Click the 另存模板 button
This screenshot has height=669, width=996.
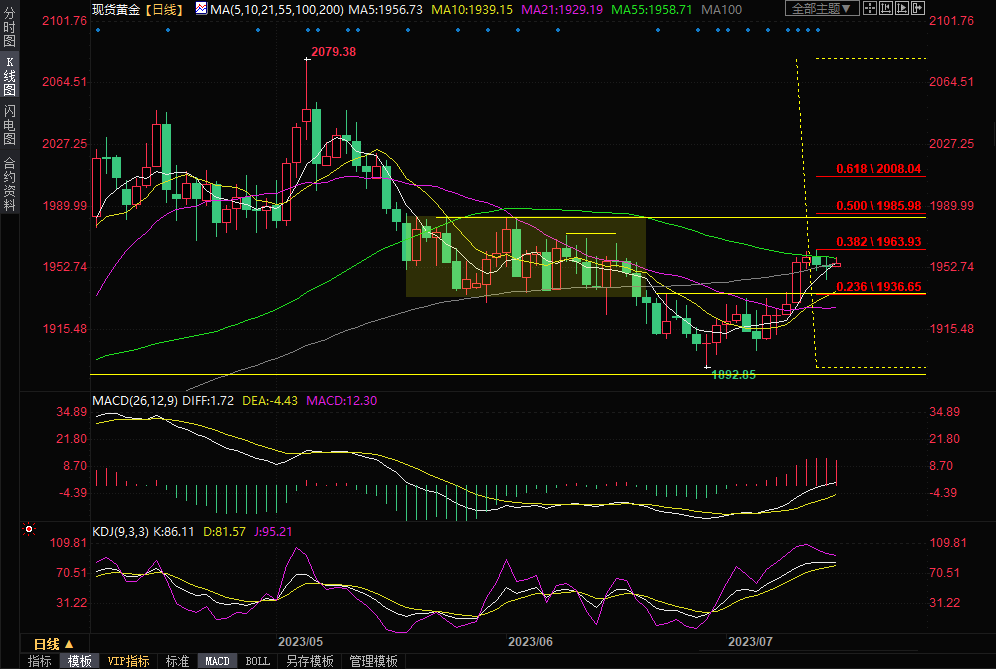coord(310,661)
